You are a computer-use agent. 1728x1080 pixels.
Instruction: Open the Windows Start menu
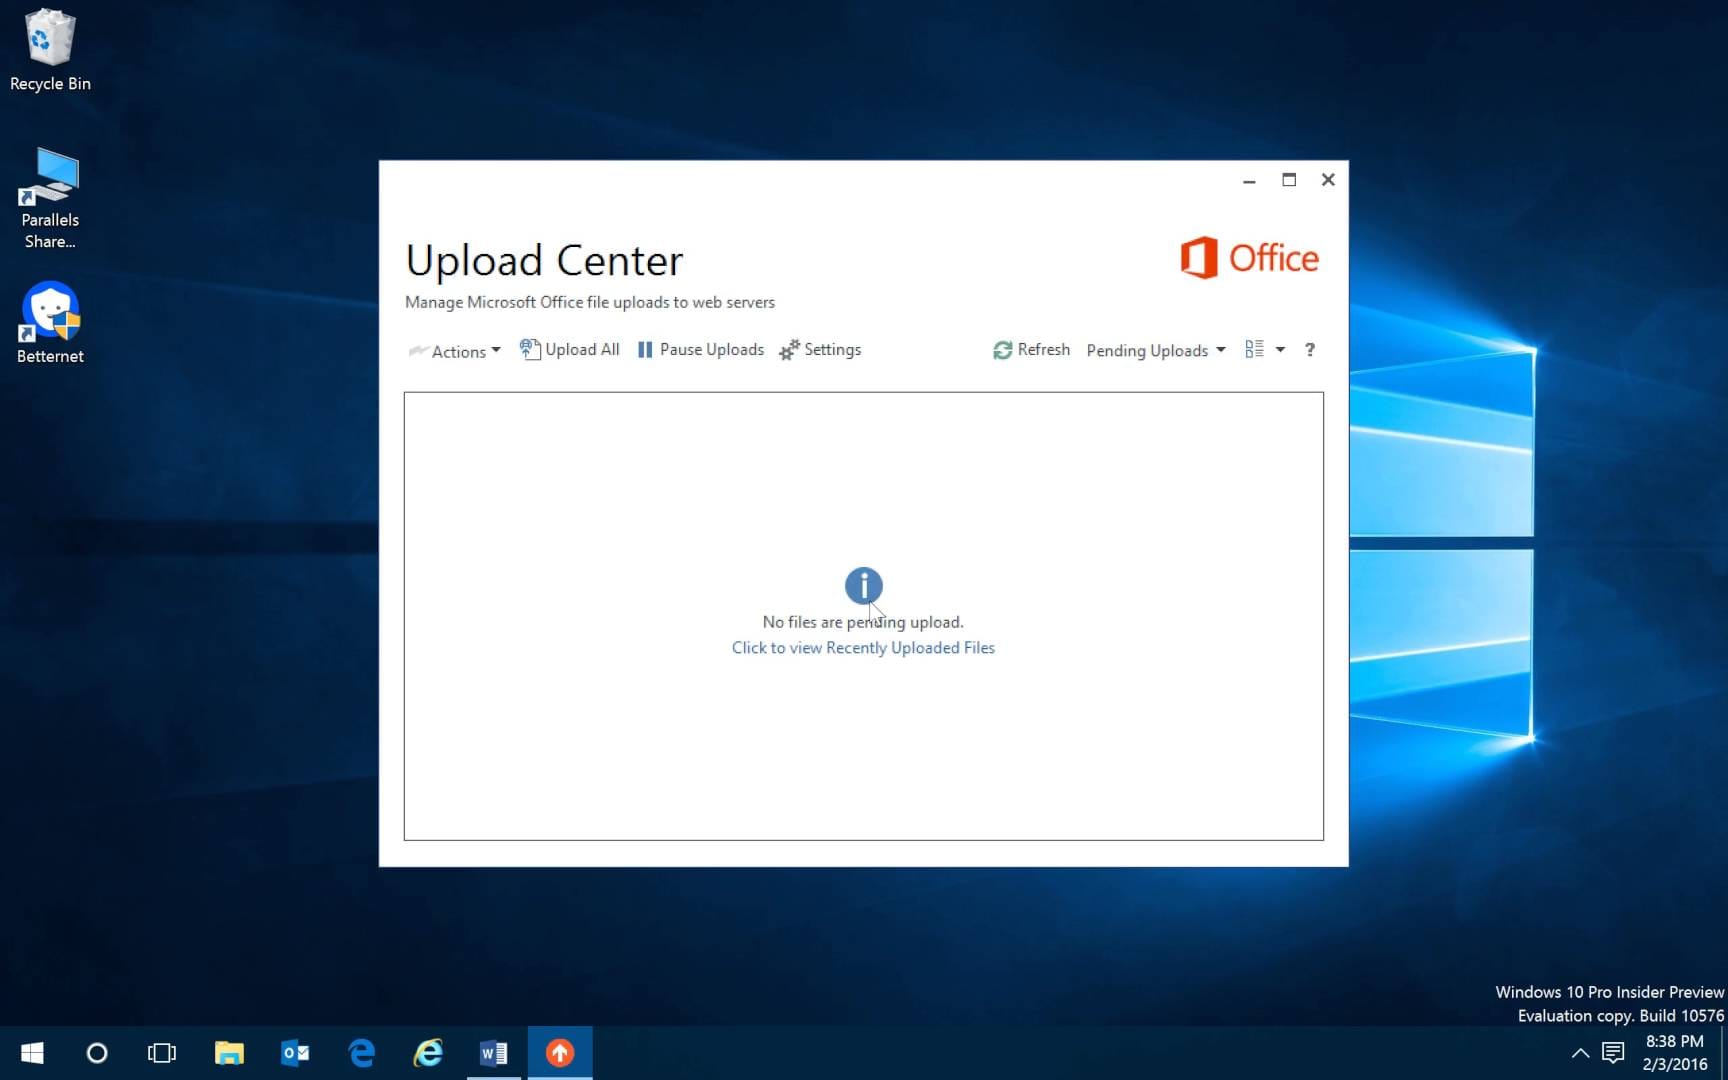point(32,1053)
